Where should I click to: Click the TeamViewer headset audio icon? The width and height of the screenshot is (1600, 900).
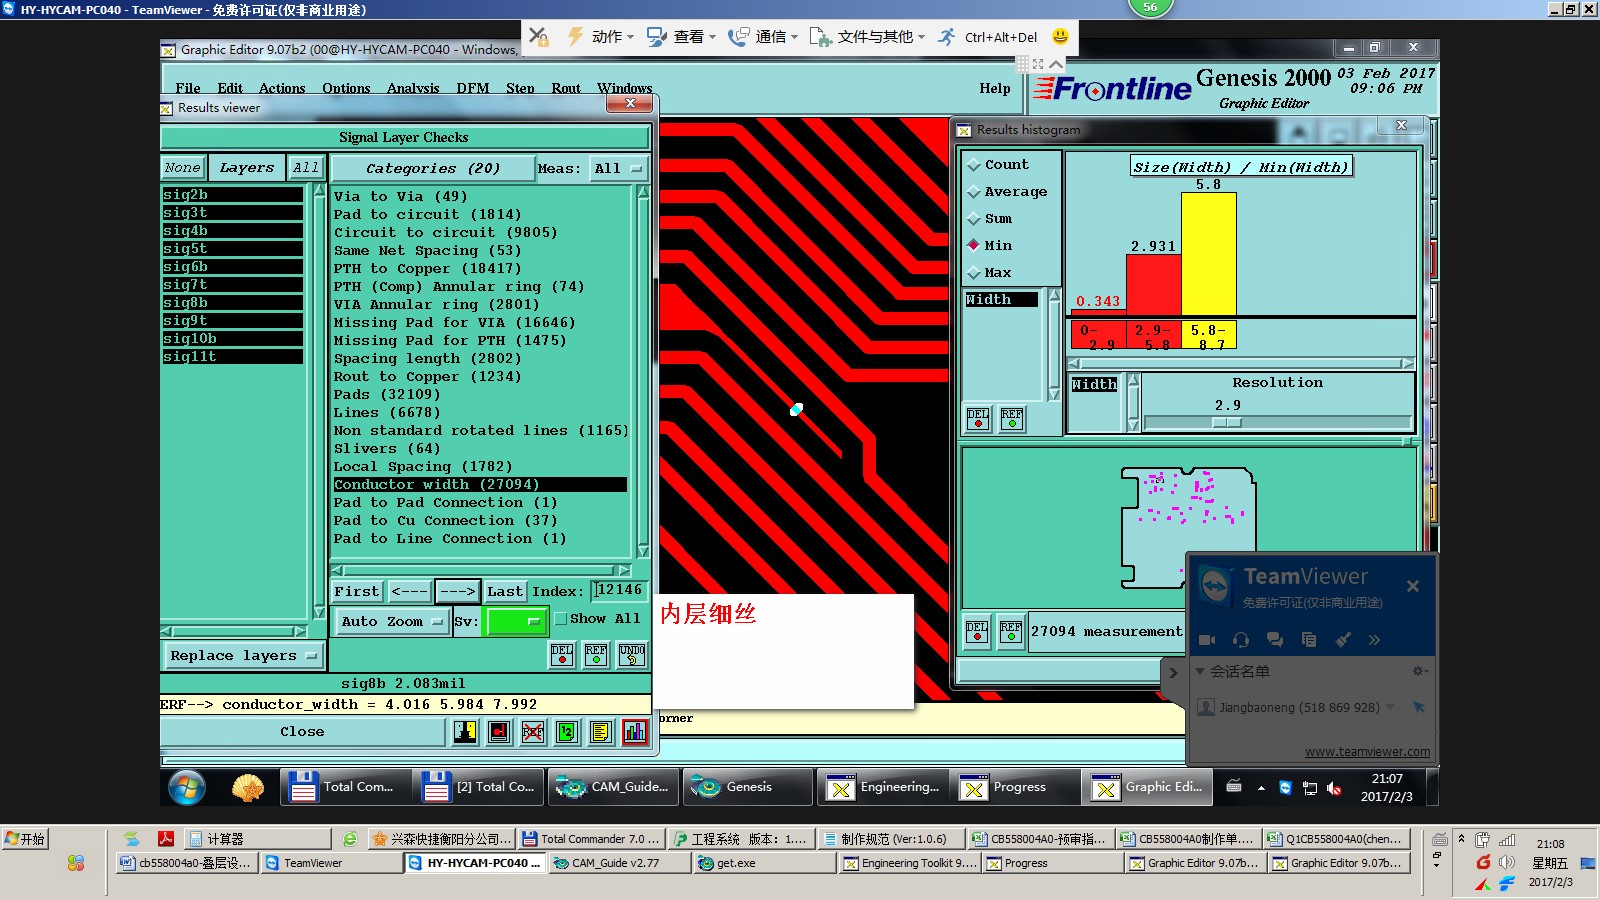(x=1241, y=640)
